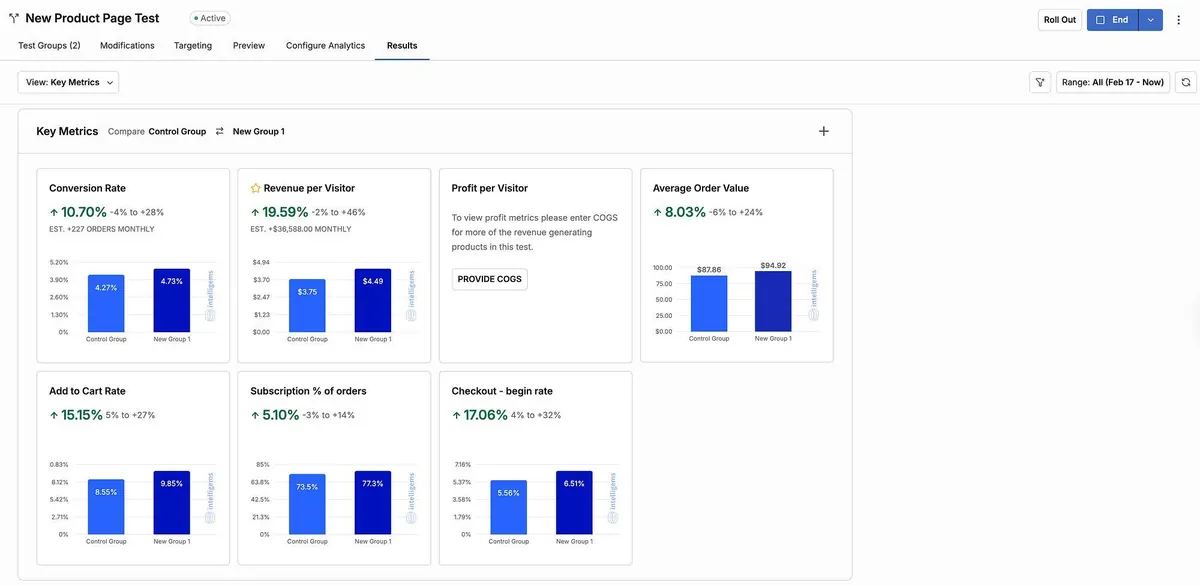The height and width of the screenshot is (586, 1200).
Task: Open the three-dot more options menu
Action: pyautogui.click(x=1178, y=20)
